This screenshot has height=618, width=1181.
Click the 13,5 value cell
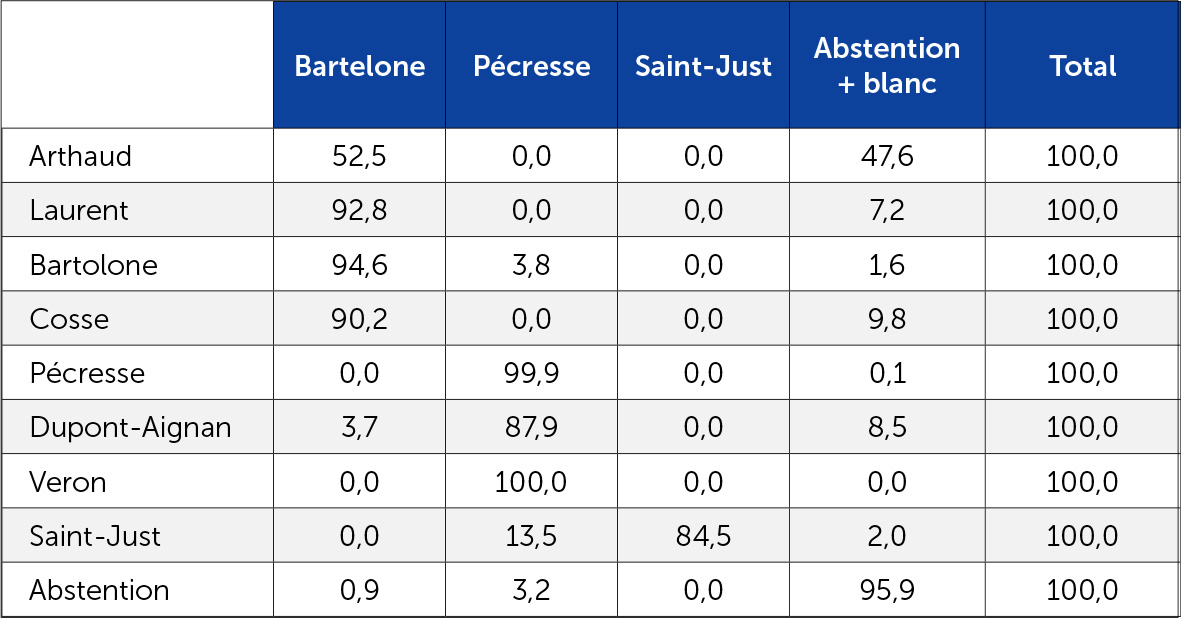(x=531, y=536)
